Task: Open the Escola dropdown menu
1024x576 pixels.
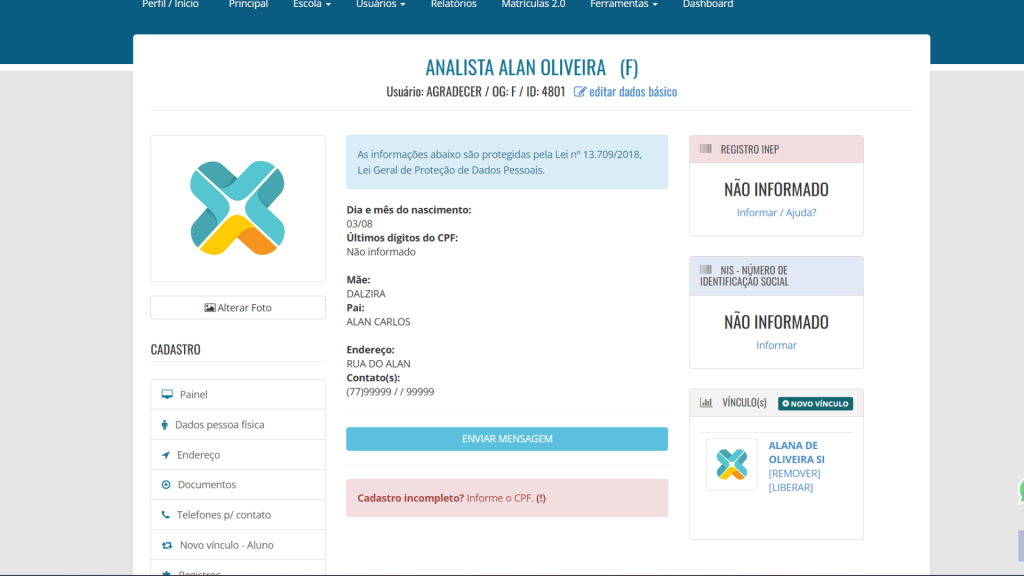Action: pyautogui.click(x=311, y=5)
